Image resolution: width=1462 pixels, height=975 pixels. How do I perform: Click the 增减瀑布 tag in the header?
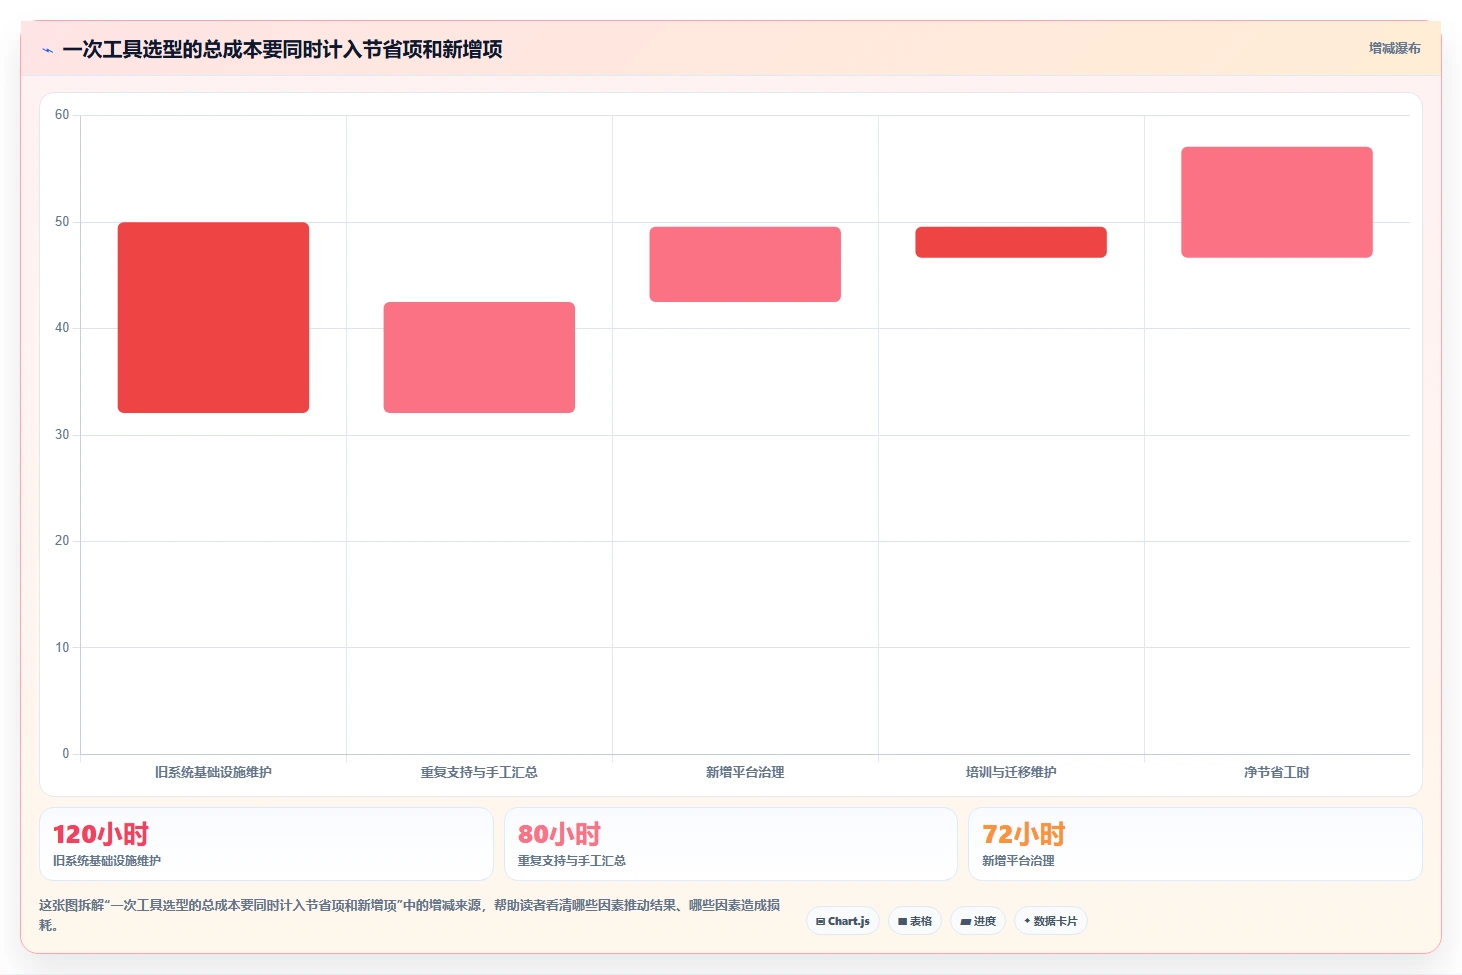pos(1394,48)
